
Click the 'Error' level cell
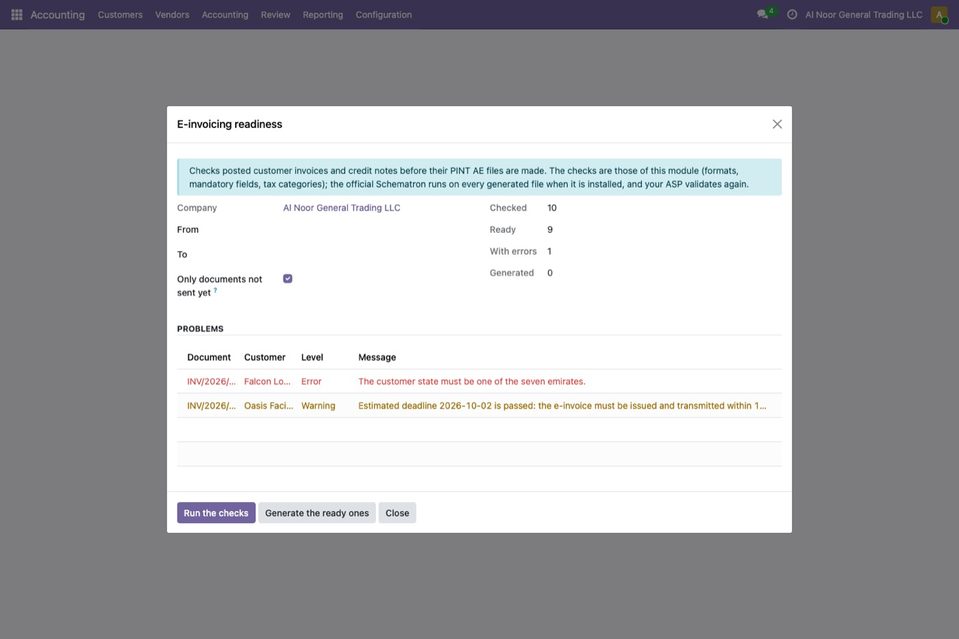coord(311,382)
